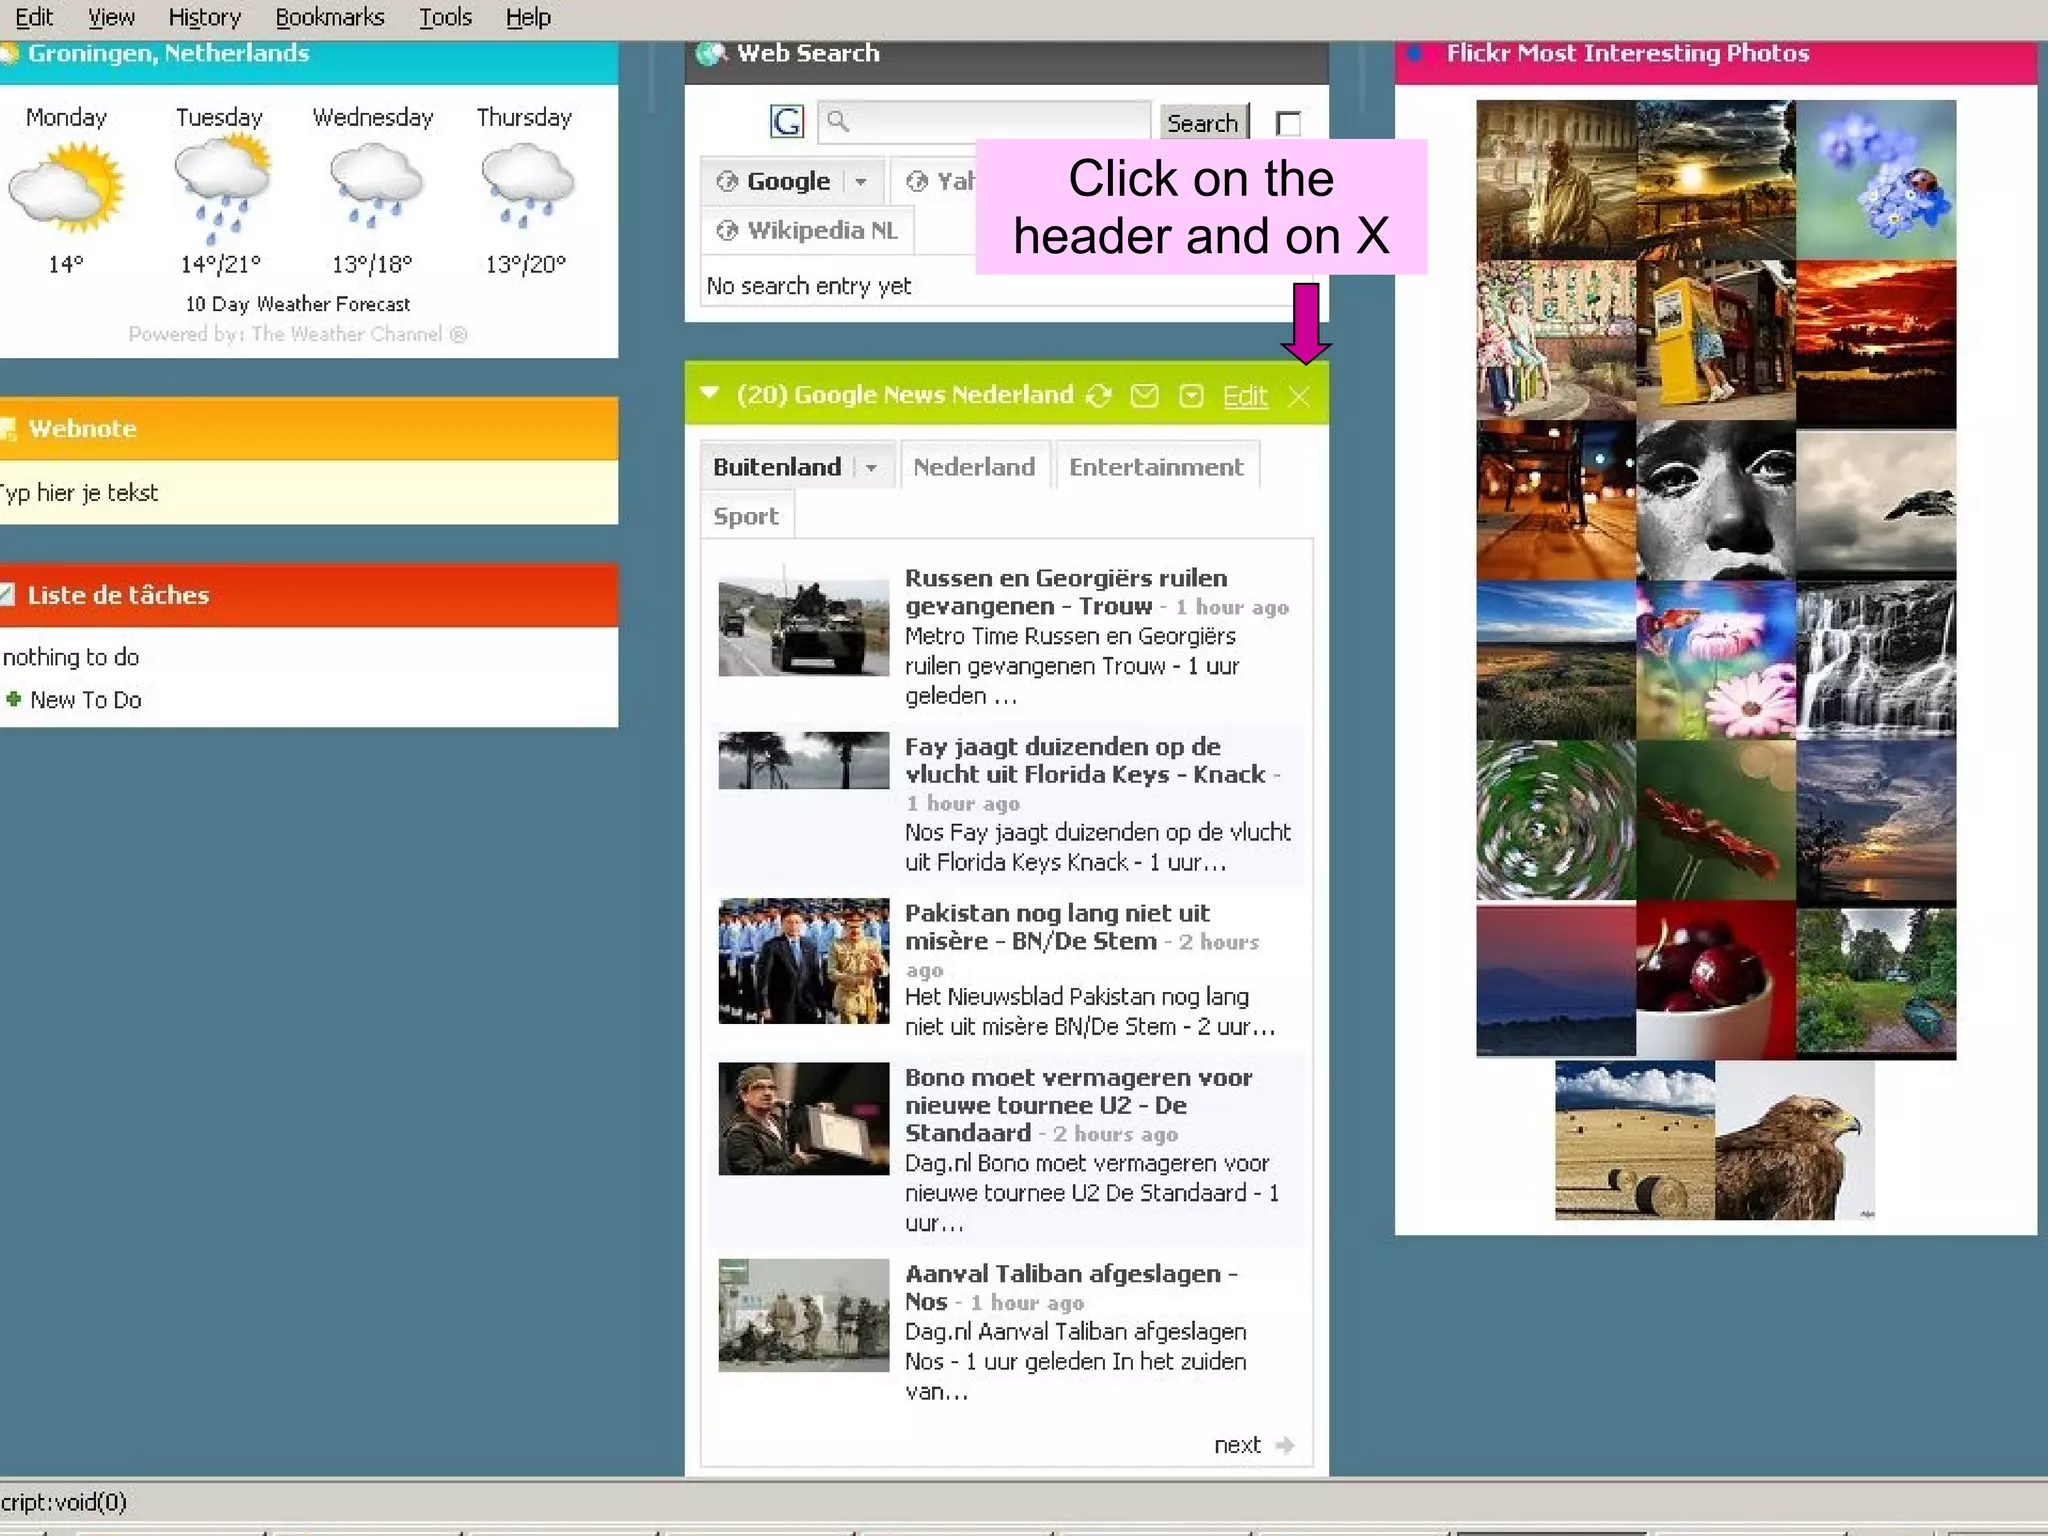Open Buitenland tab dropdown arrow
This screenshot has height=1536, width=2048.
[871, 468]
